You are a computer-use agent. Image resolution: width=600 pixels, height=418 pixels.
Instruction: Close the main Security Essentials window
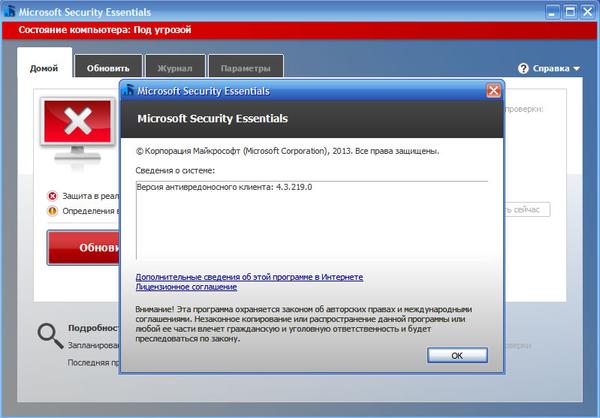588,12
